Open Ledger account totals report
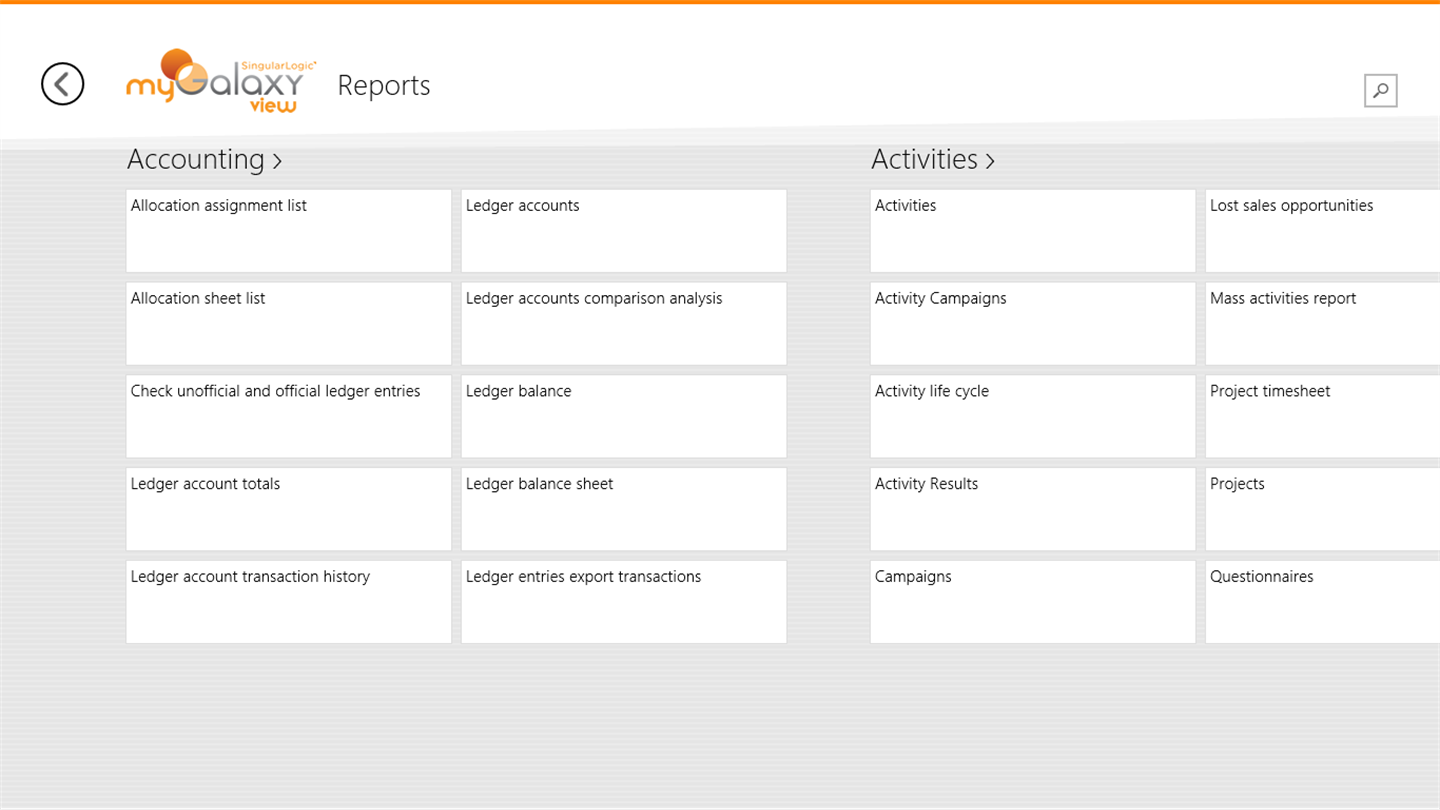 (288, 509)
